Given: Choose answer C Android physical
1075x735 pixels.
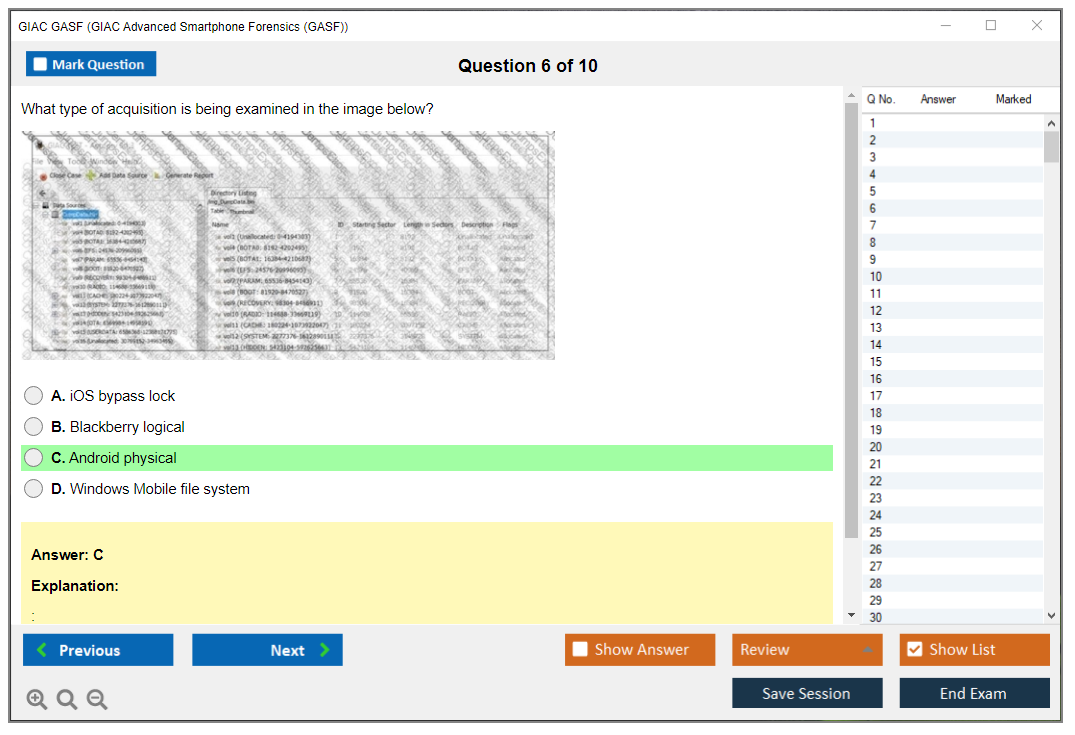Looking at the screenshot, I should tap(34, 458).
